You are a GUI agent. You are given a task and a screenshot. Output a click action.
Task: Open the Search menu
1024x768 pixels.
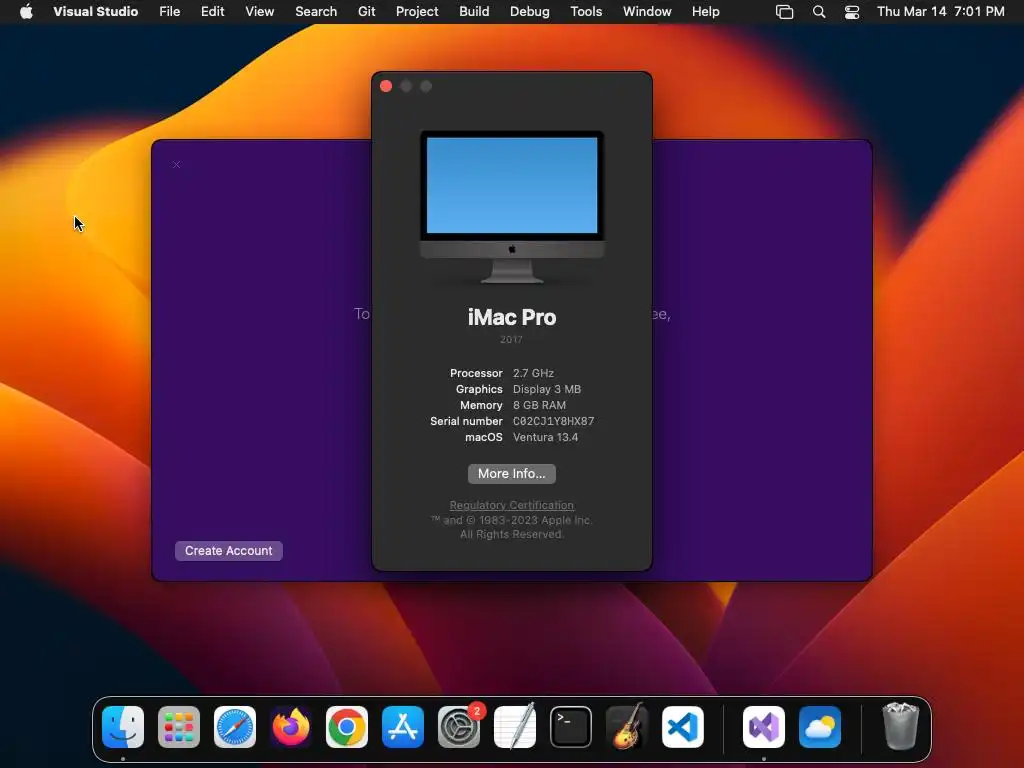pos(316,11)
